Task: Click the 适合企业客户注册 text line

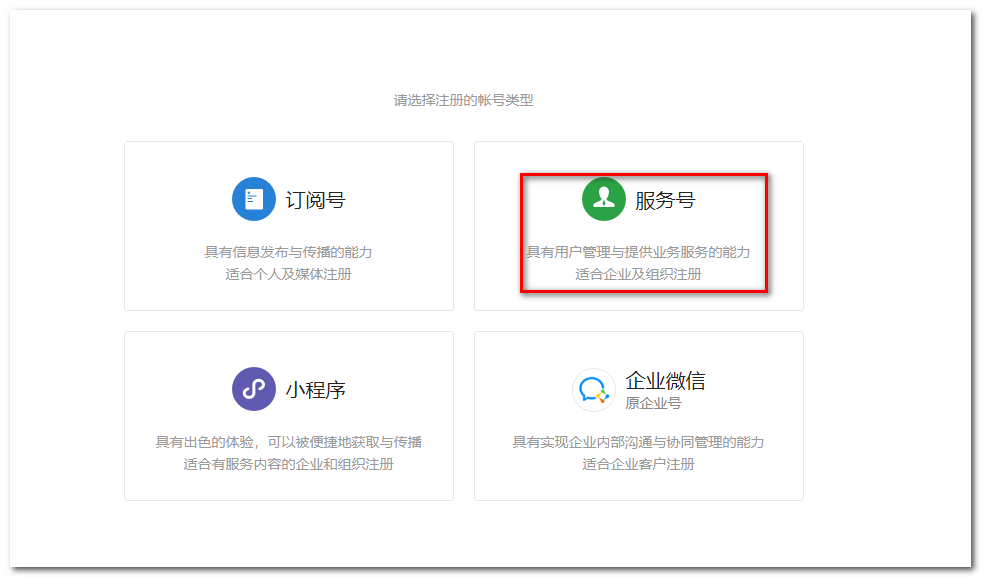Action: point(638,464)
